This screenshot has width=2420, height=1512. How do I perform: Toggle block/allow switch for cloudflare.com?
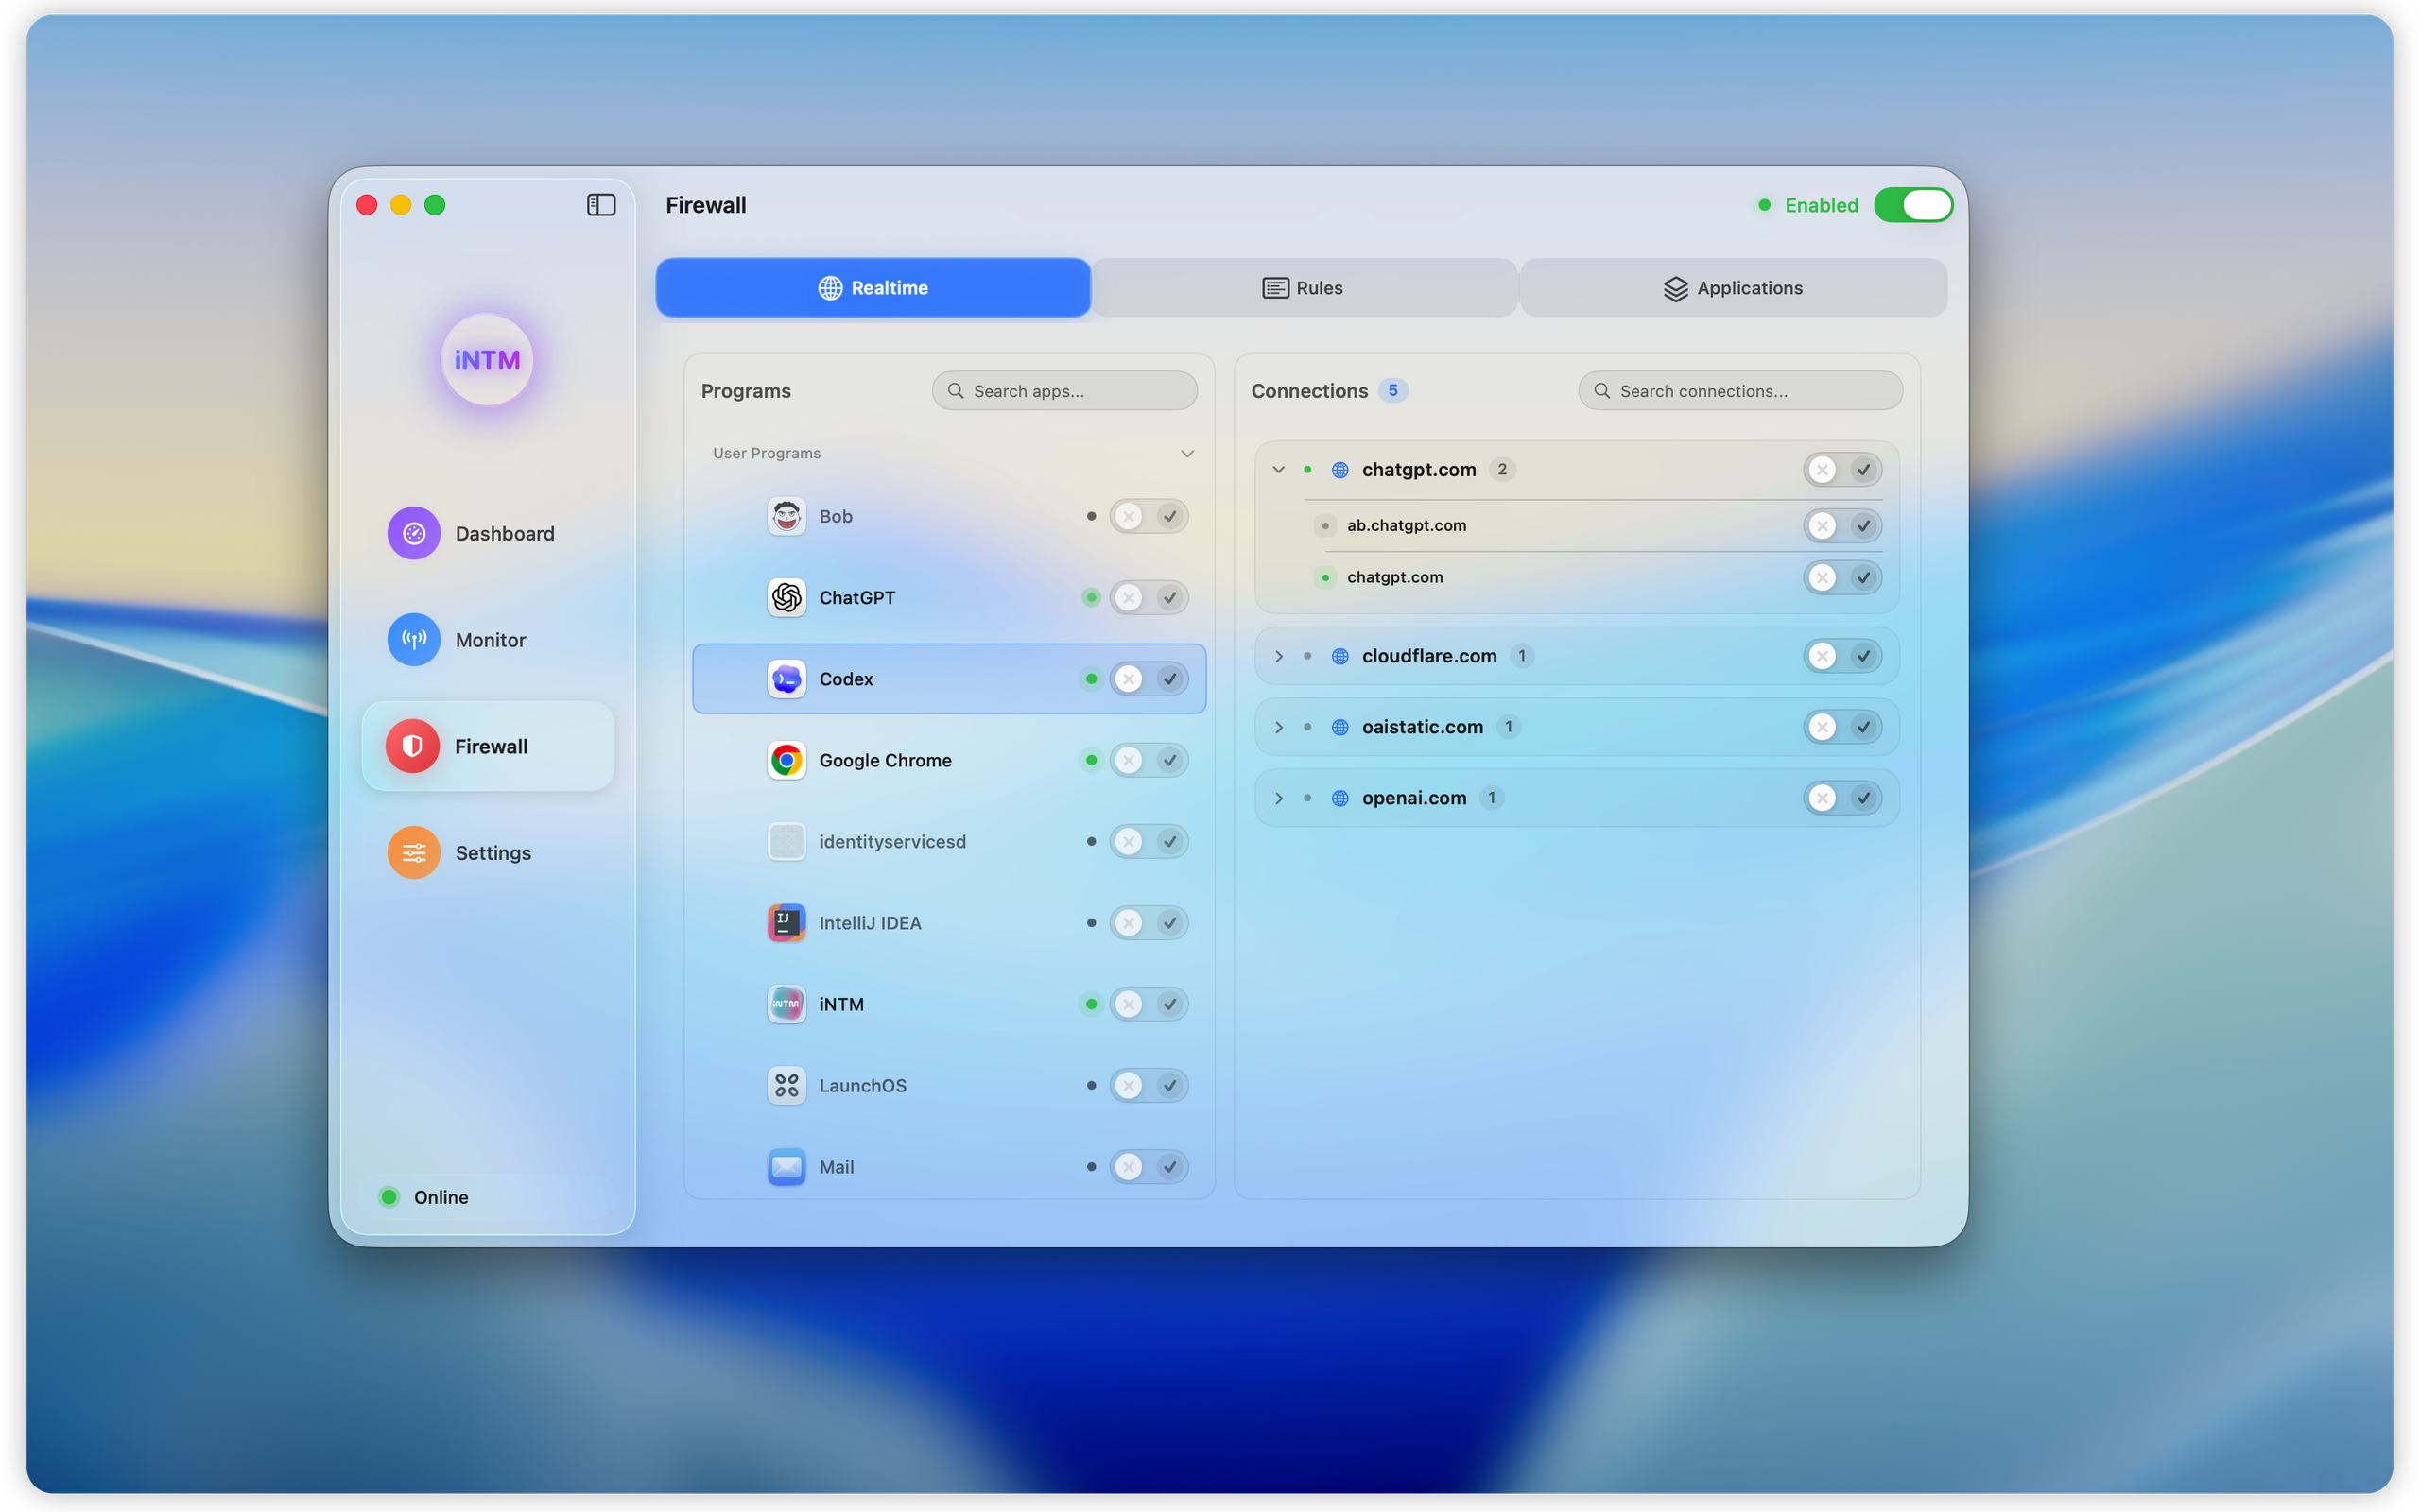[1842, 656]
